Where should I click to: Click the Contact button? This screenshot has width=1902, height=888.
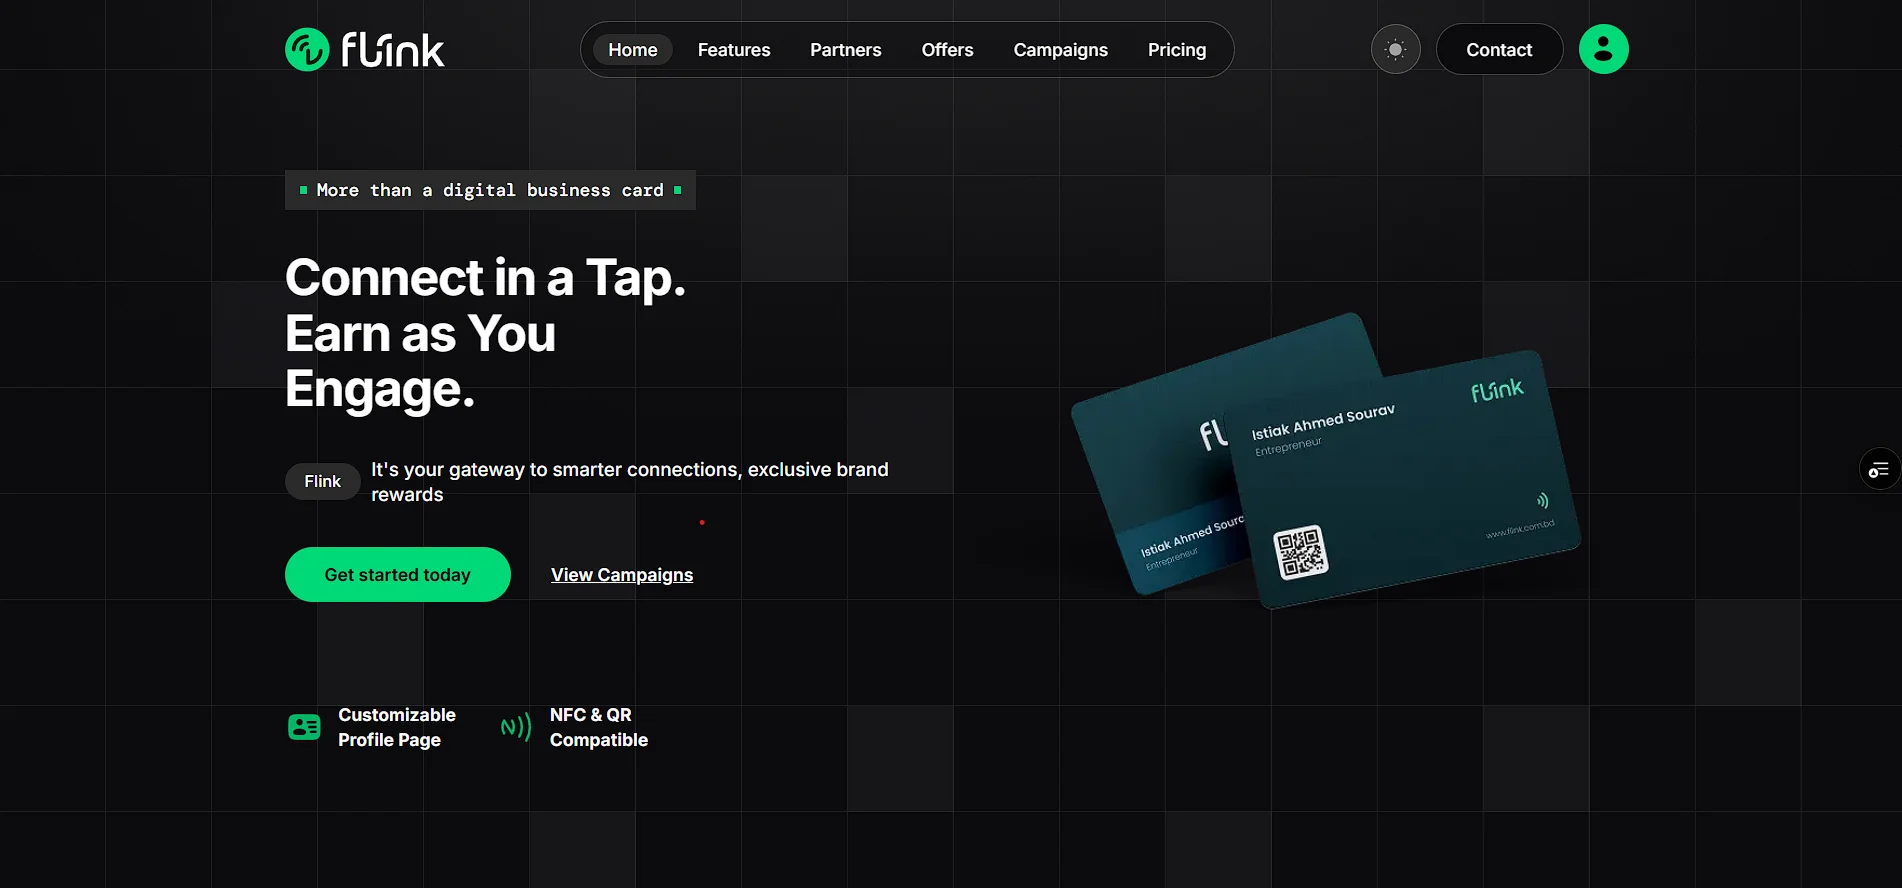(1499, 50)
